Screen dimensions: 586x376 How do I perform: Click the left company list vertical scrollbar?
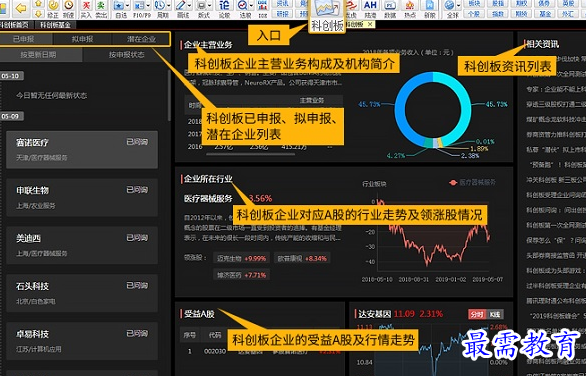pos(169,95)
